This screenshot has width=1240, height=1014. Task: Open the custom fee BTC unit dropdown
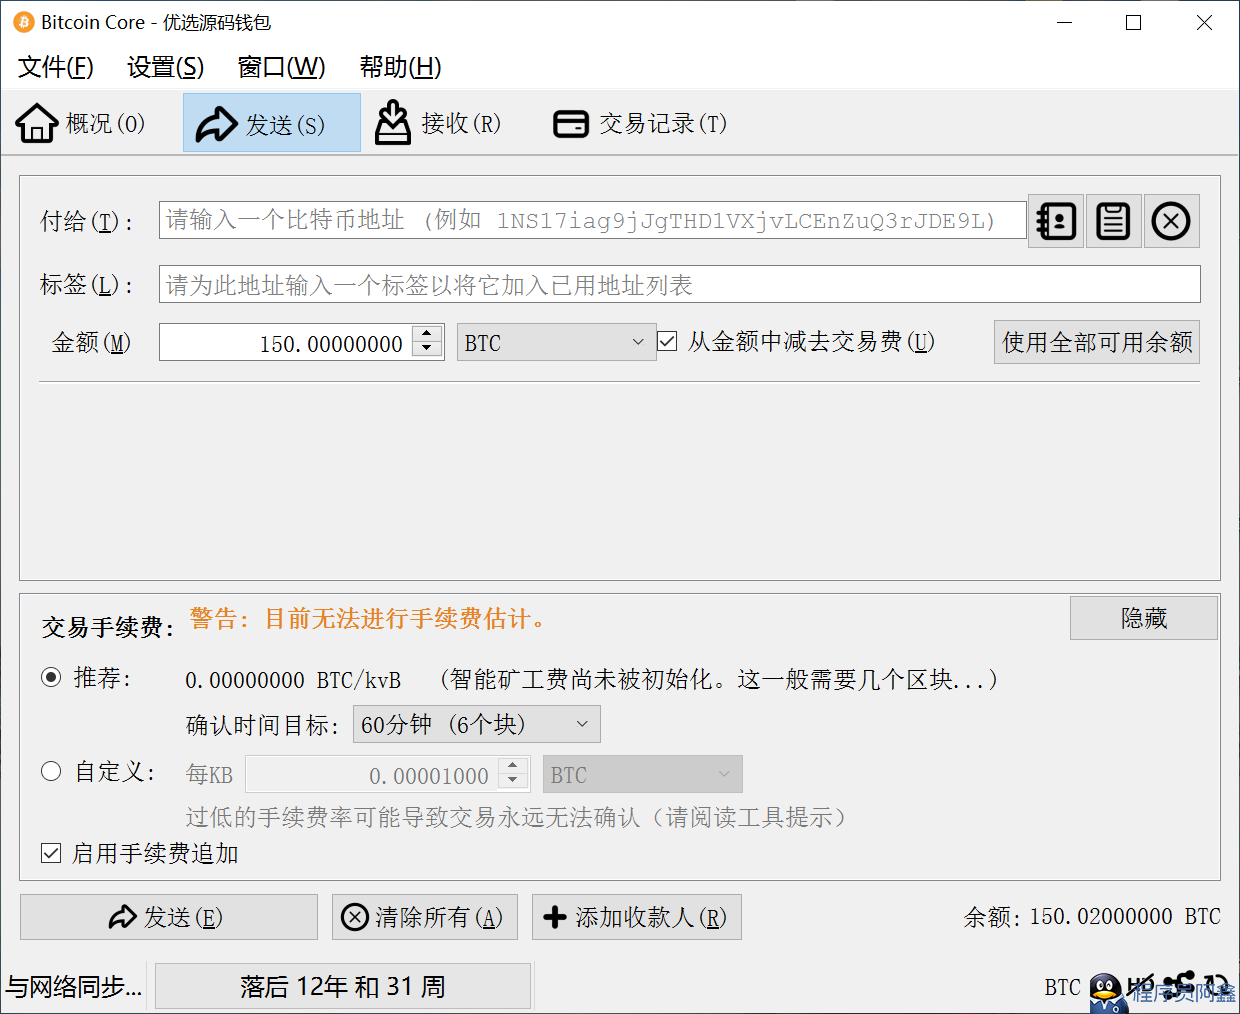(x=643, y=774)
